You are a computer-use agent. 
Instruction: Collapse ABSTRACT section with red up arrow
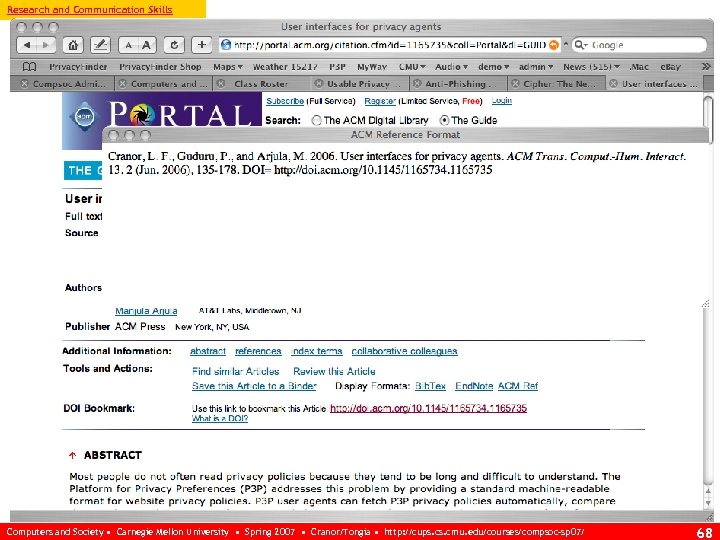point(72,456)
